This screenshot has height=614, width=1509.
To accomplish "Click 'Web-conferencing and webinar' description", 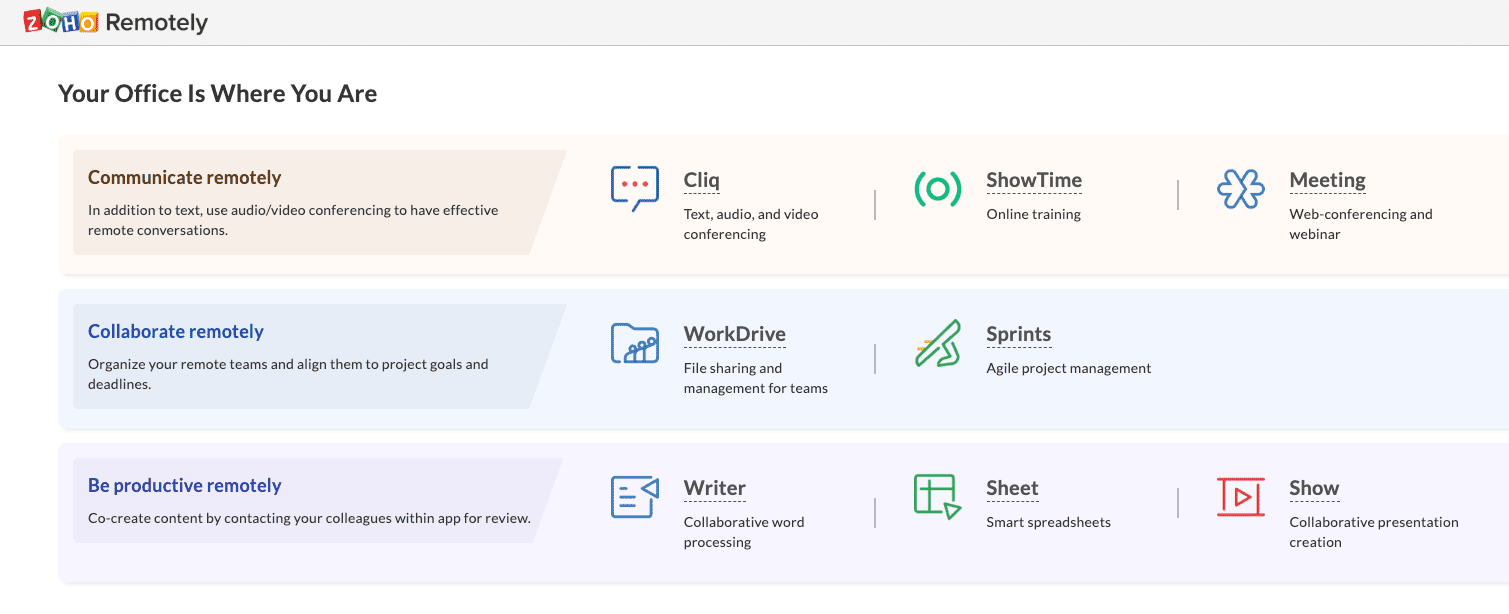I will click(1361, 224).
